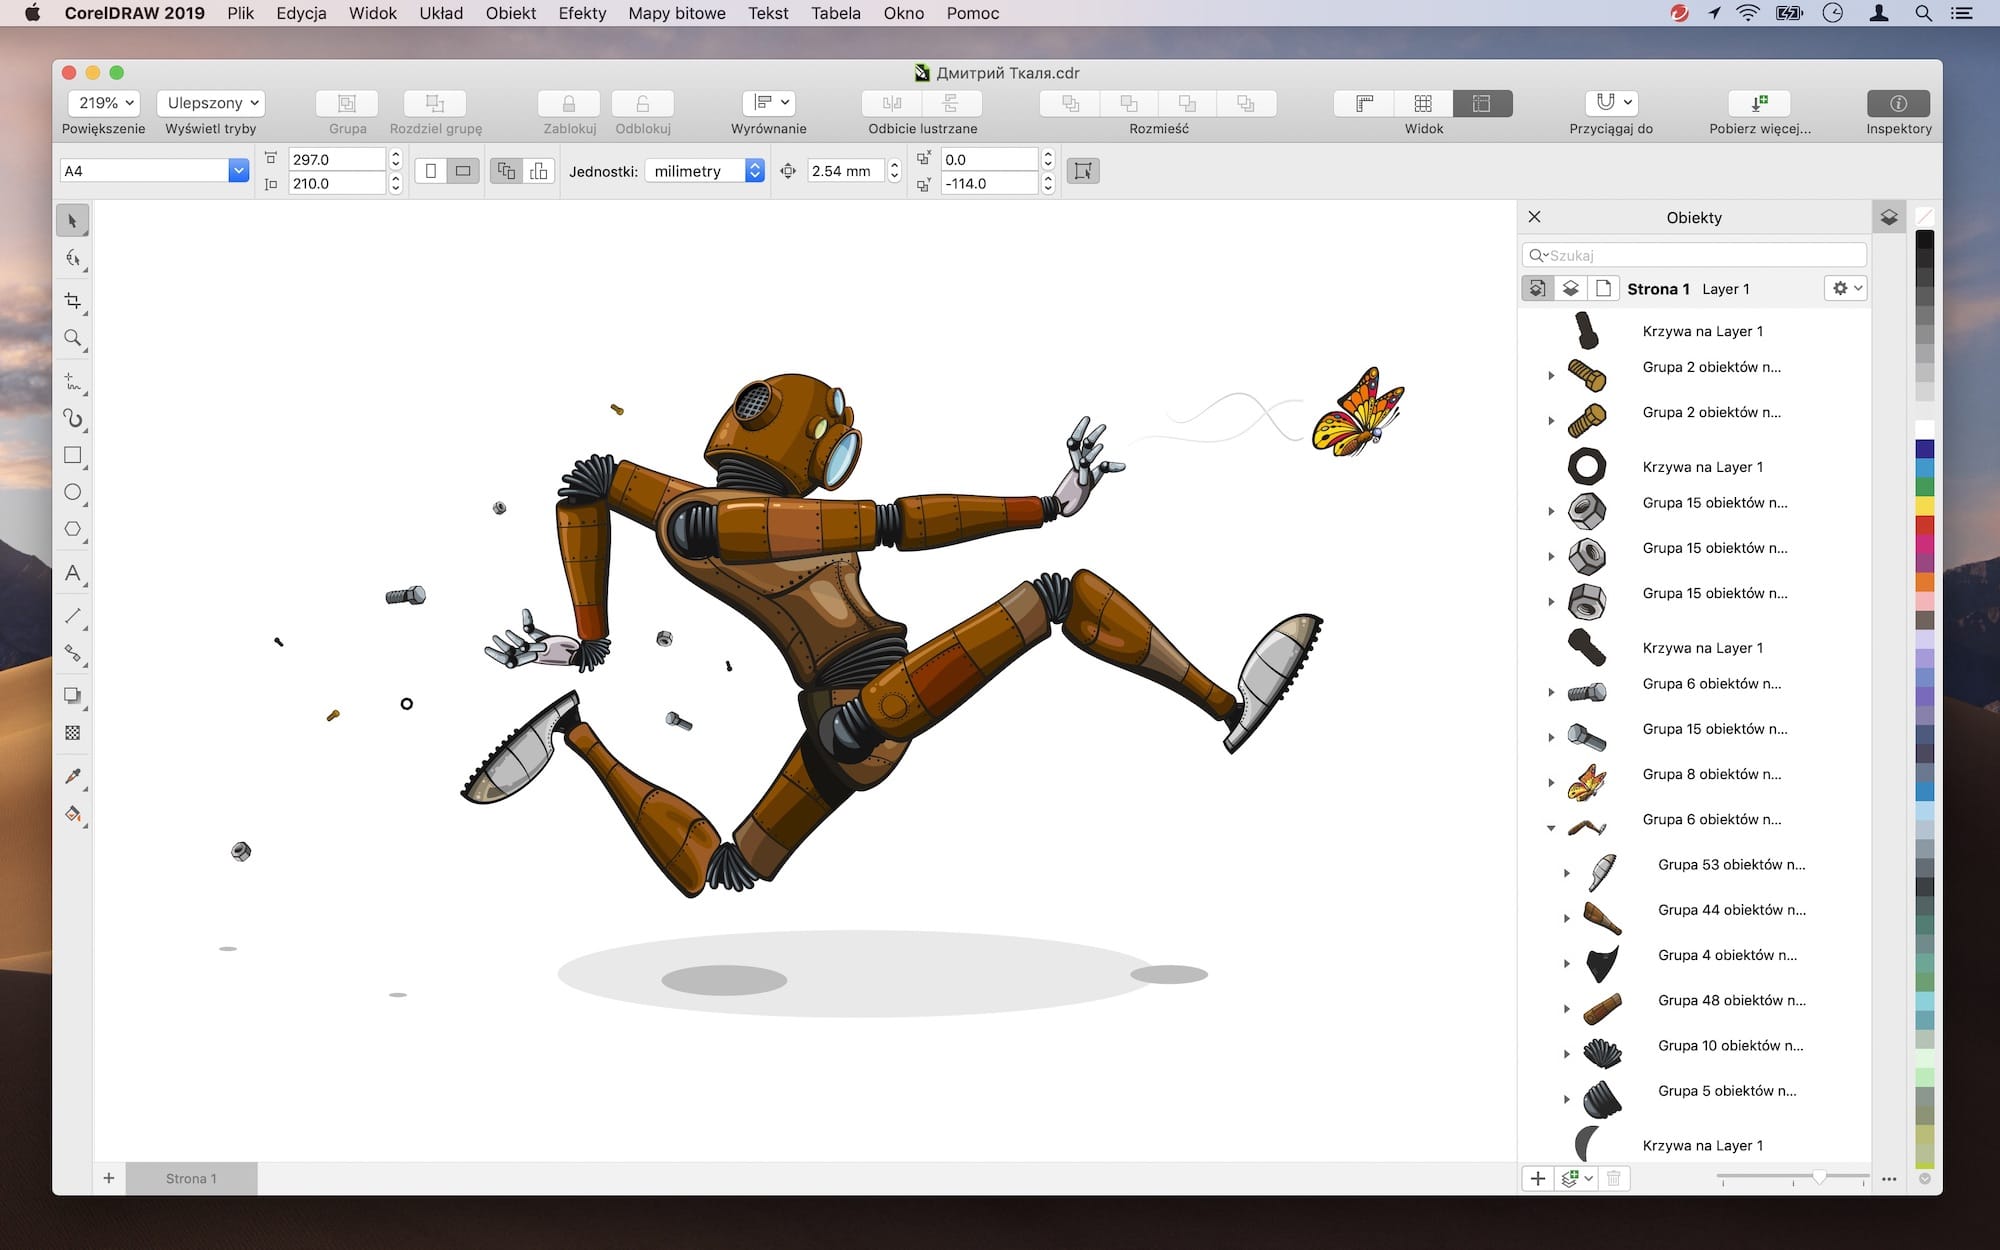Open the Układ menu

pos(441,13)
